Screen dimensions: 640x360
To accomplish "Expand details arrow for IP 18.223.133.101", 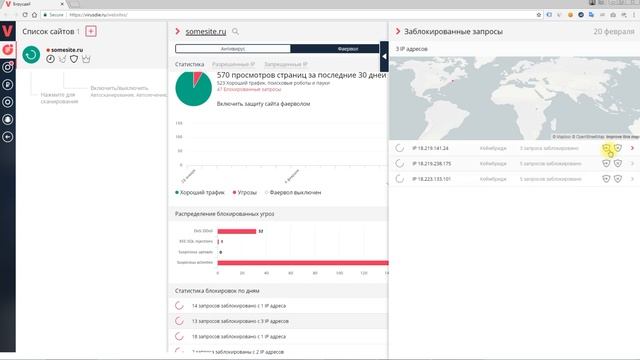I will [x=632, y=179].
